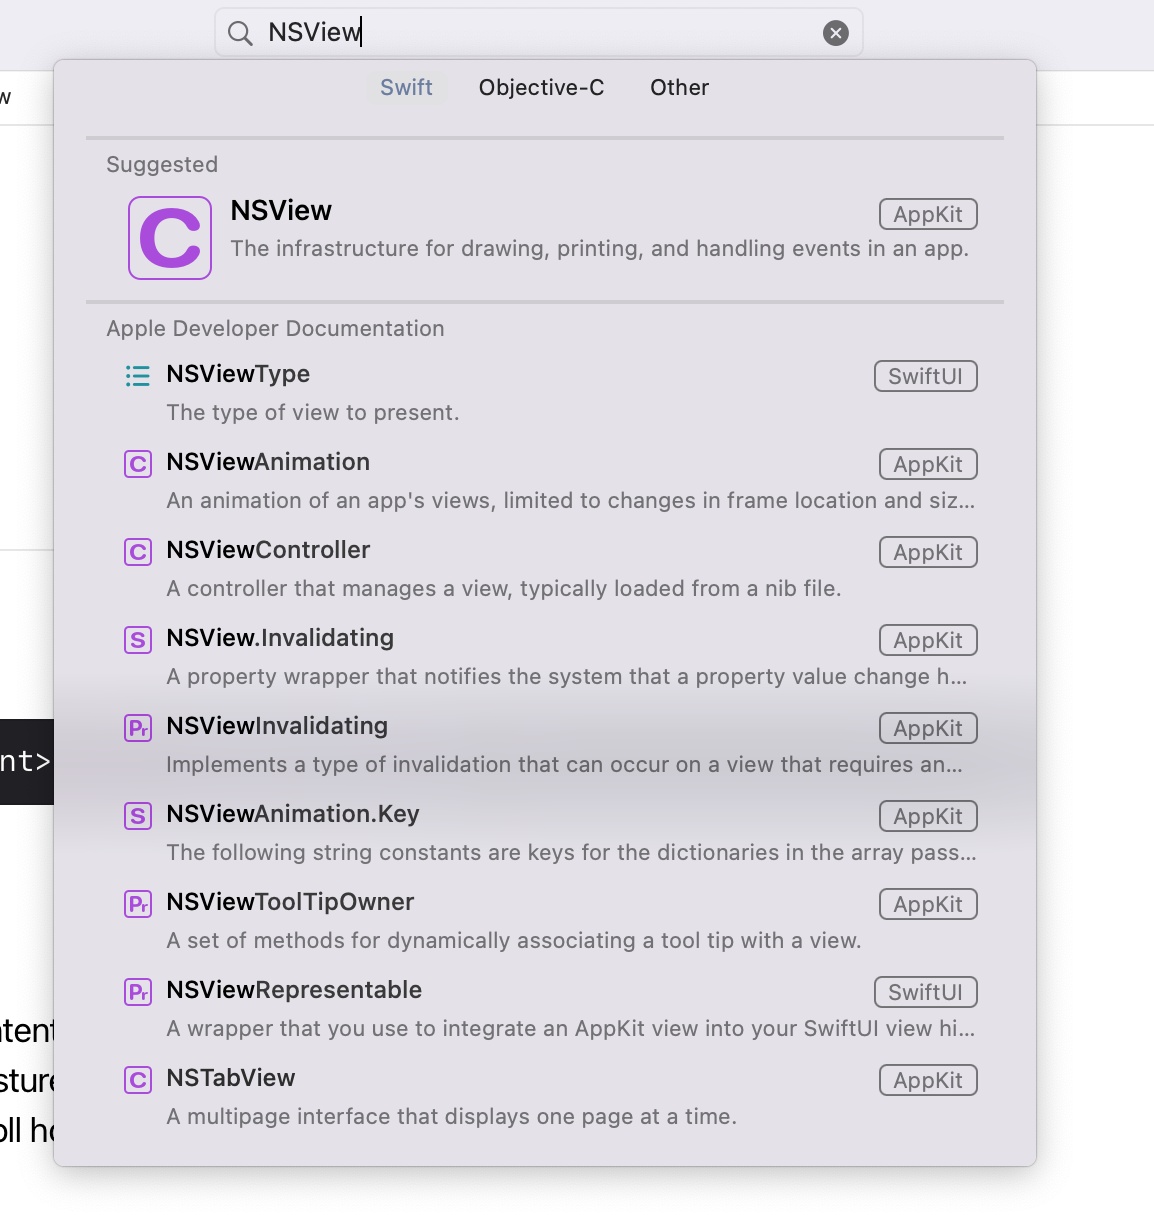Click the NSViewController class icon
The height and width of the screenshot is (1228, 1154).
(x=138, y=552)
